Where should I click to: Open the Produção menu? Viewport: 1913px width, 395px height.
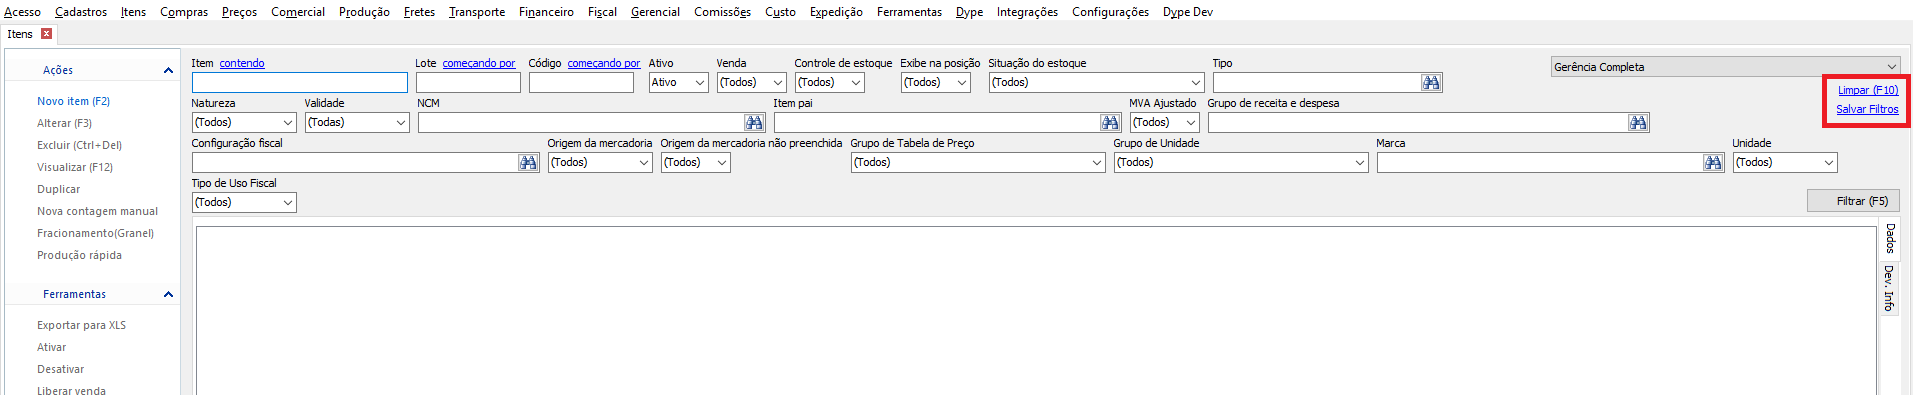(364, 12)
